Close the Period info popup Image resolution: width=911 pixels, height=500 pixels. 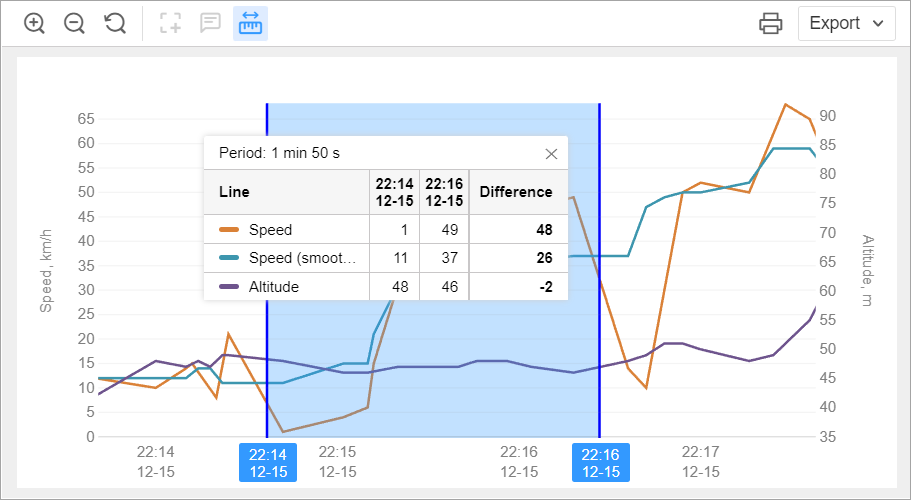click(x=551, y=154)
